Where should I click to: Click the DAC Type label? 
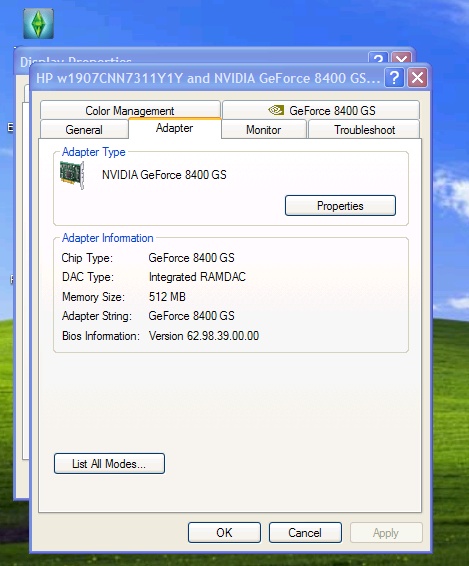[x=88, y=277]
